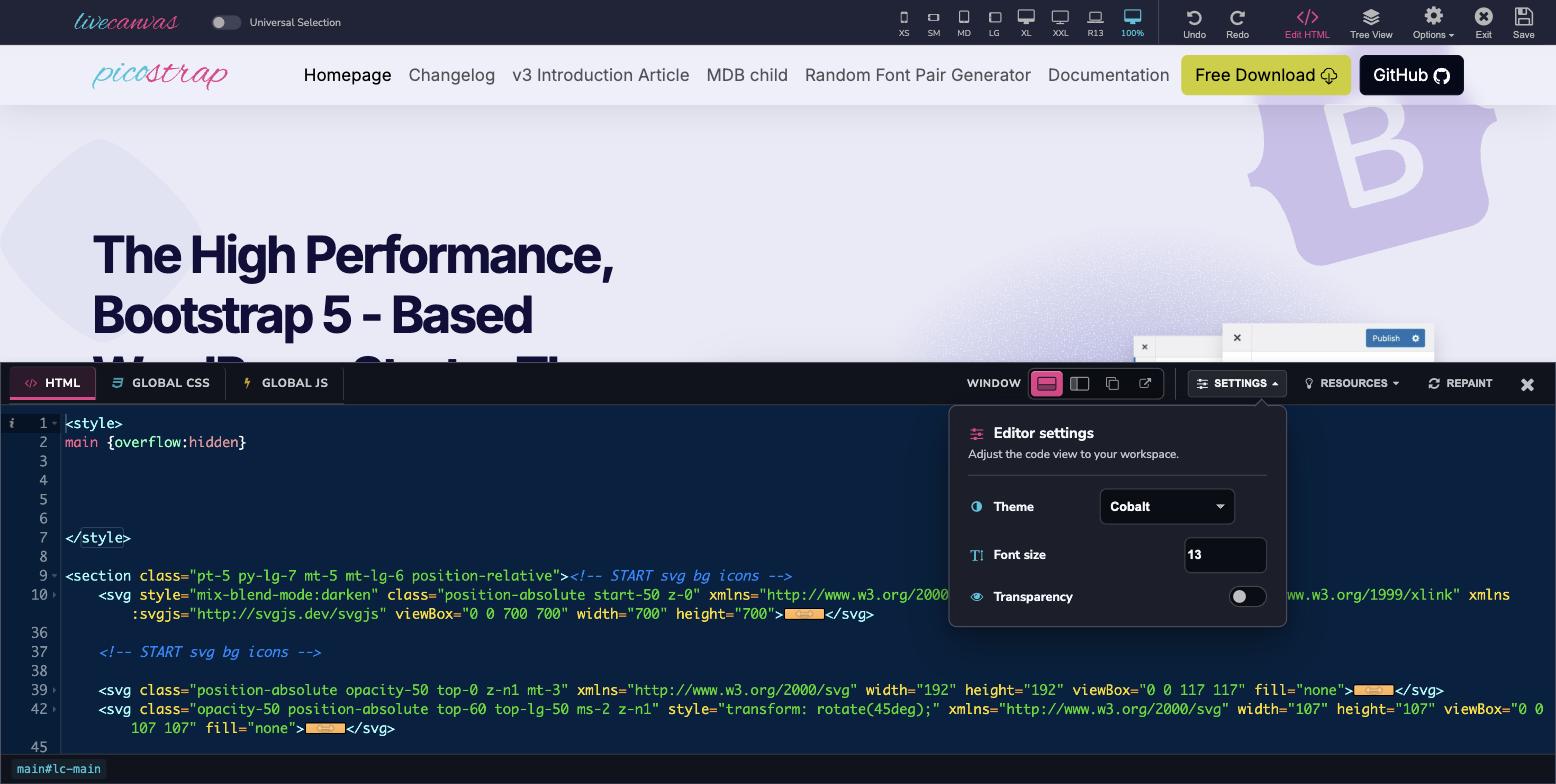Viewport: 1556px width, 784px height.
Task: Click the Repaint button
Action: click(1460, 383)
